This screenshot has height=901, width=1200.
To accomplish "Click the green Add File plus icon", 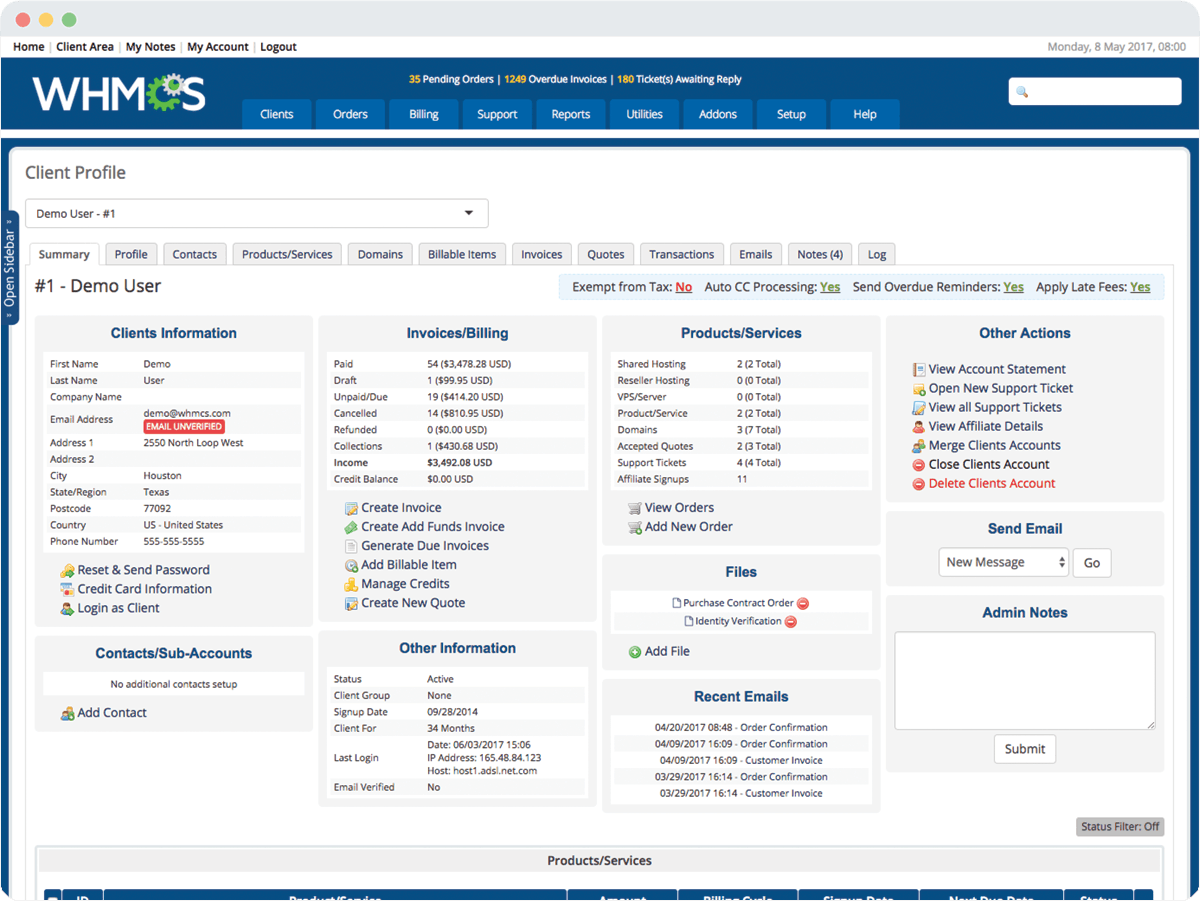I will point(635,652).
